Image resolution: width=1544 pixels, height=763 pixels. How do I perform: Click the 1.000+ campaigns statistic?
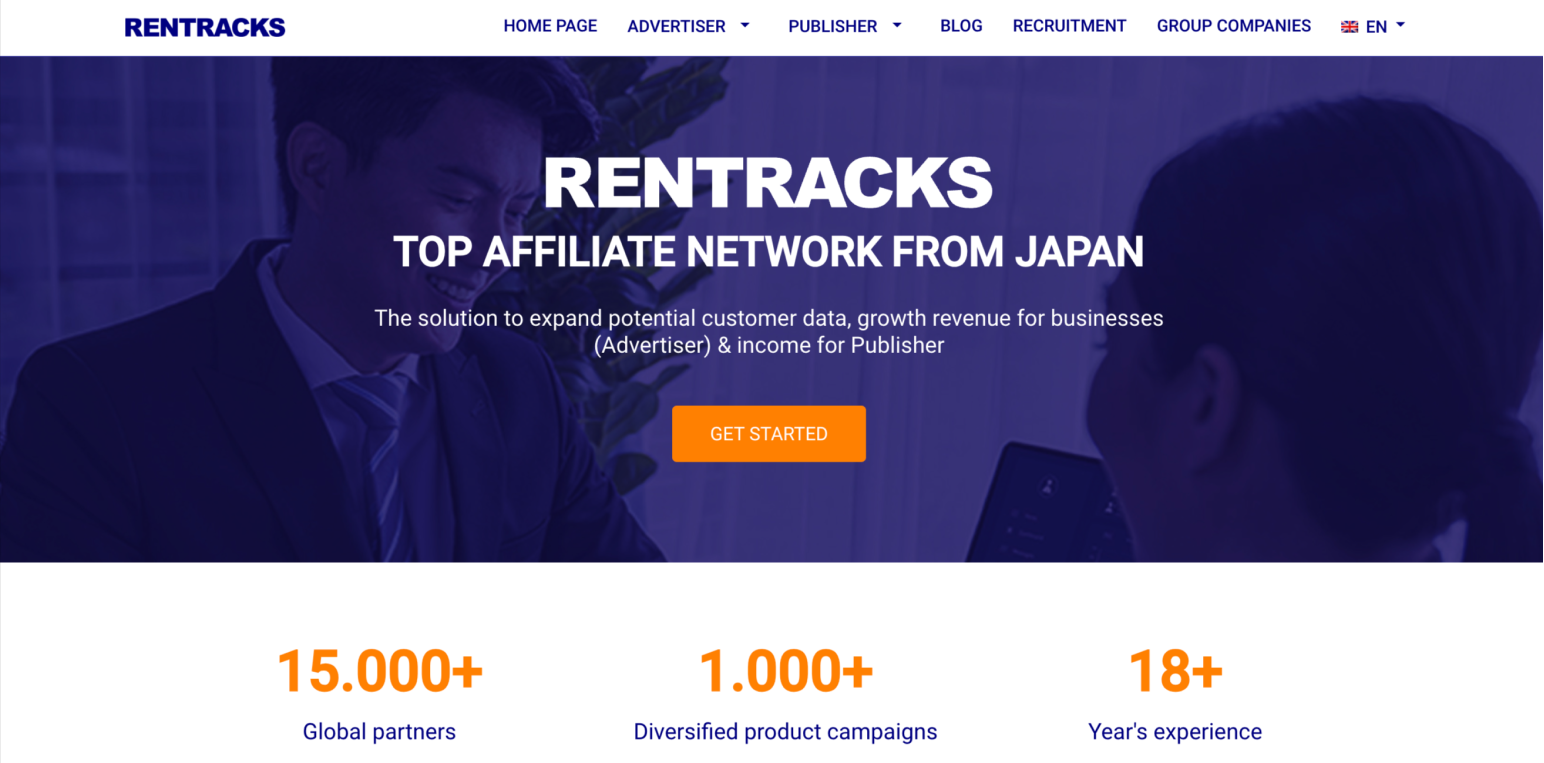coord(785,670)
